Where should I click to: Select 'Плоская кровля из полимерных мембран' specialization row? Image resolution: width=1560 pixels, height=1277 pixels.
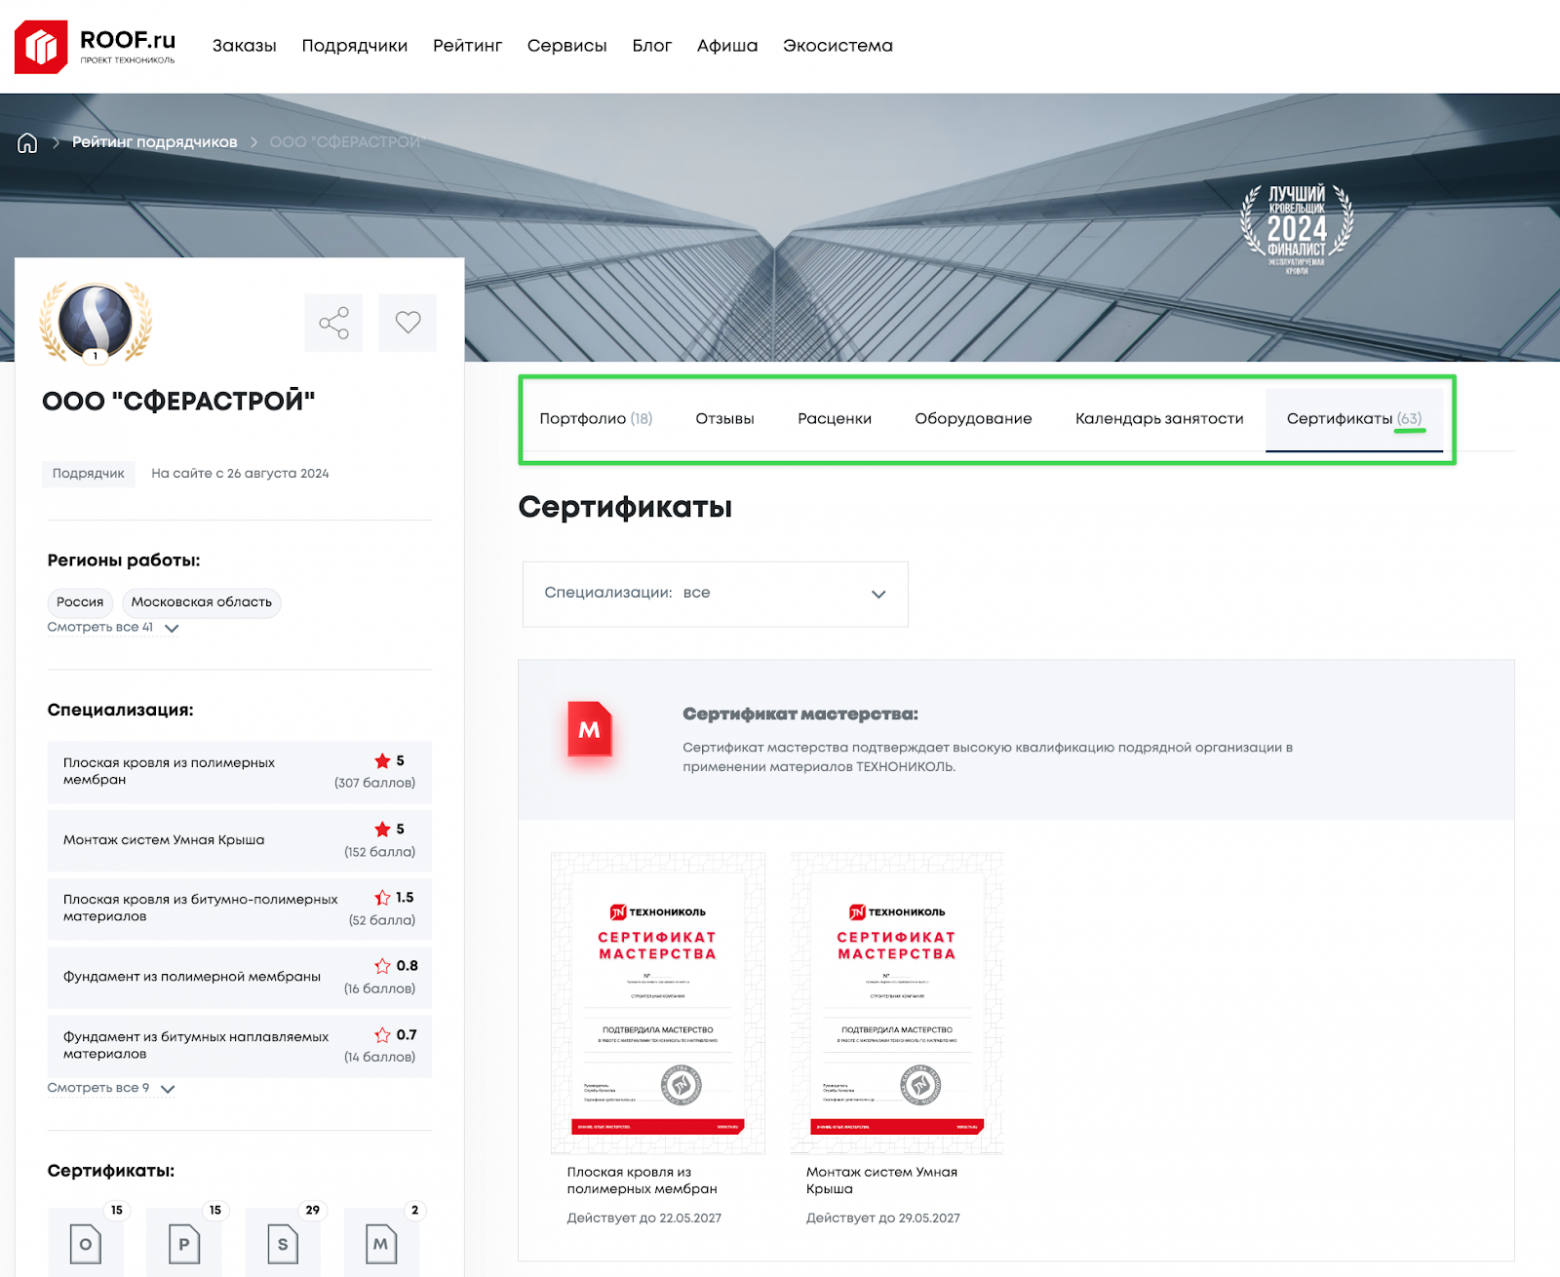point(239,772)
